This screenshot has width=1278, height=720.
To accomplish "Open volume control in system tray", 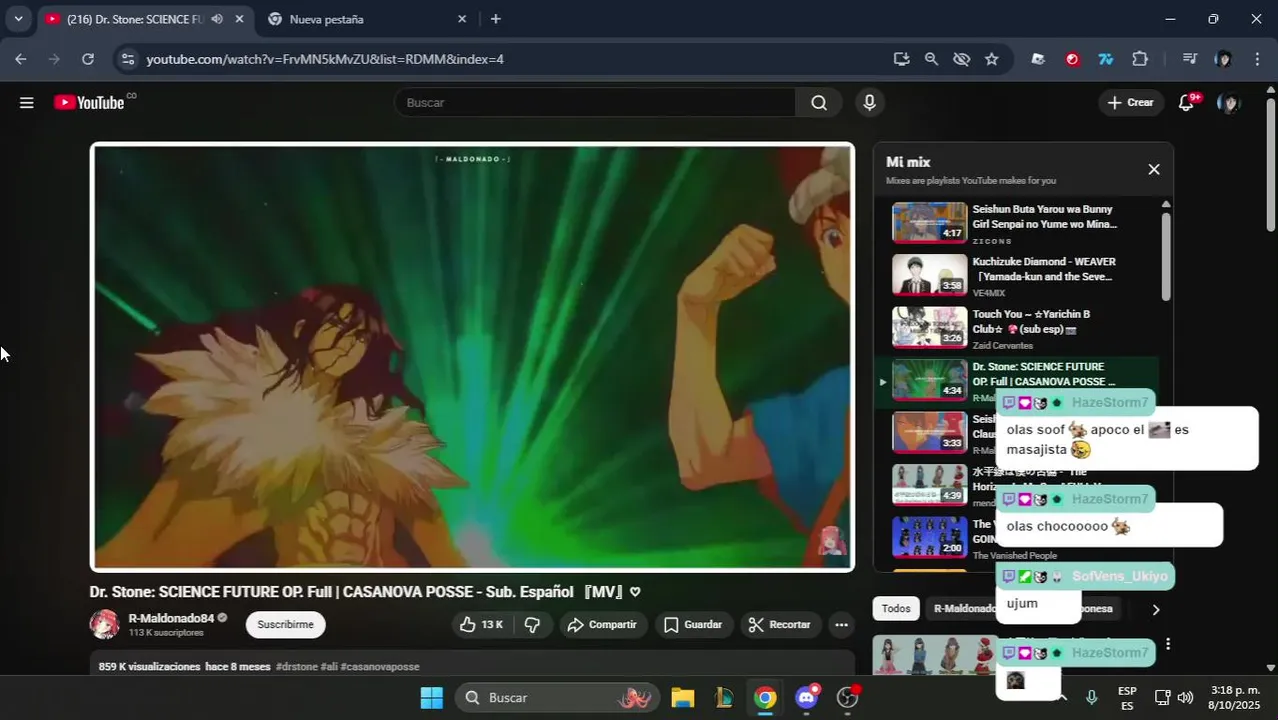I will (x=1186, y=698).
